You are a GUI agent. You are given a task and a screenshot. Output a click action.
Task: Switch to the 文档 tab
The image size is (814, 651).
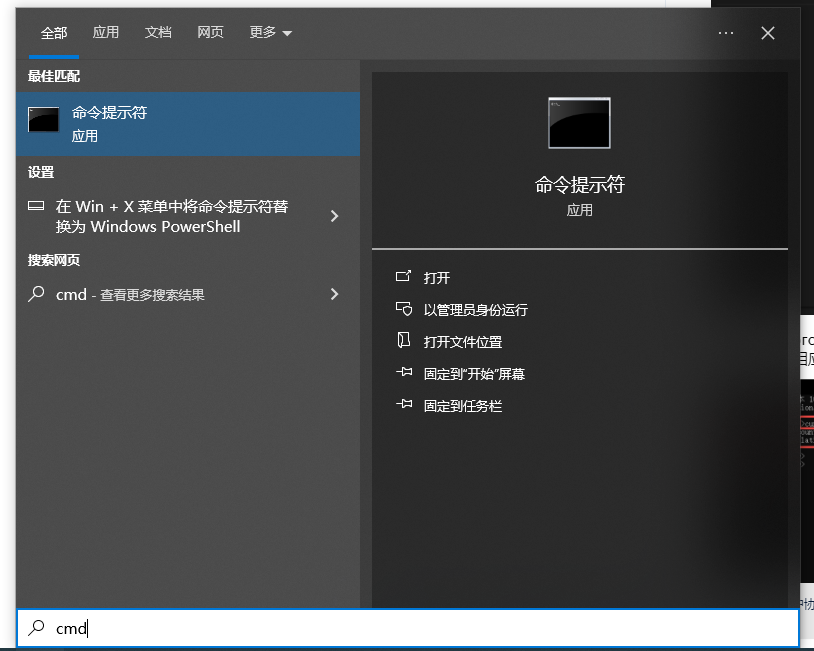(x=158, y=33)
